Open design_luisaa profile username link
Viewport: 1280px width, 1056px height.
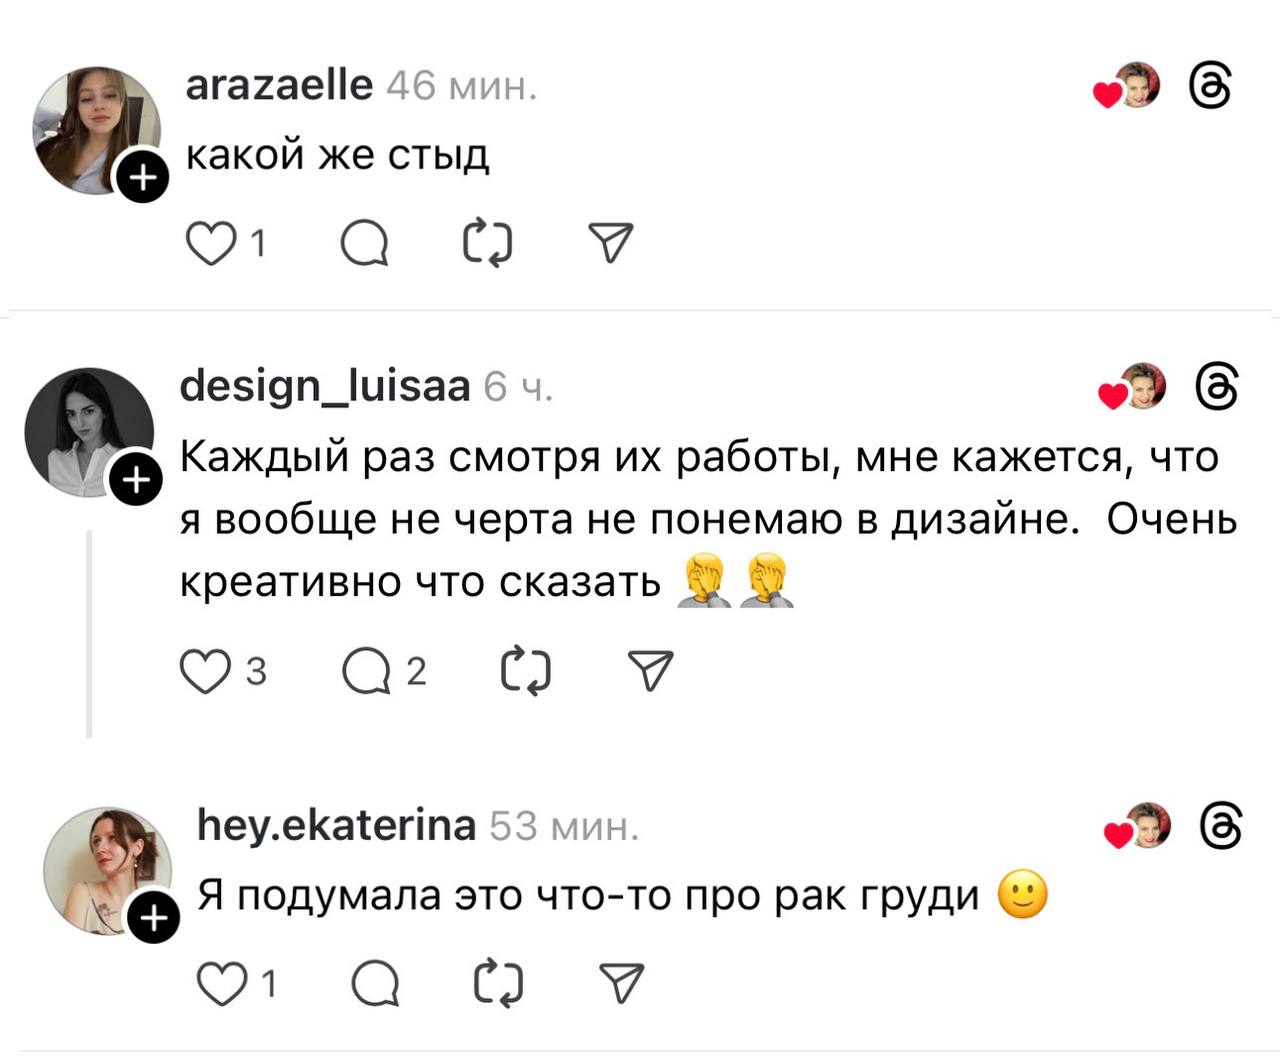(325, 385)
